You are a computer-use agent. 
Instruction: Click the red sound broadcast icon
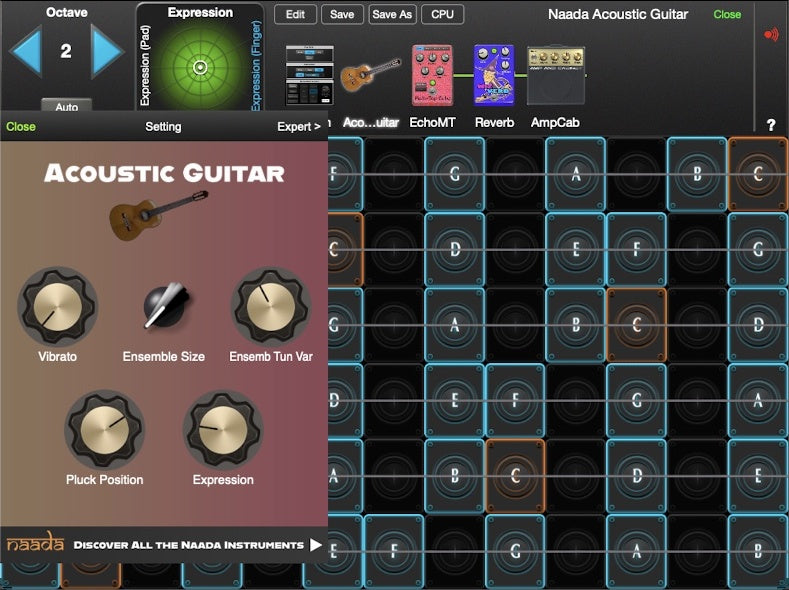771,34
